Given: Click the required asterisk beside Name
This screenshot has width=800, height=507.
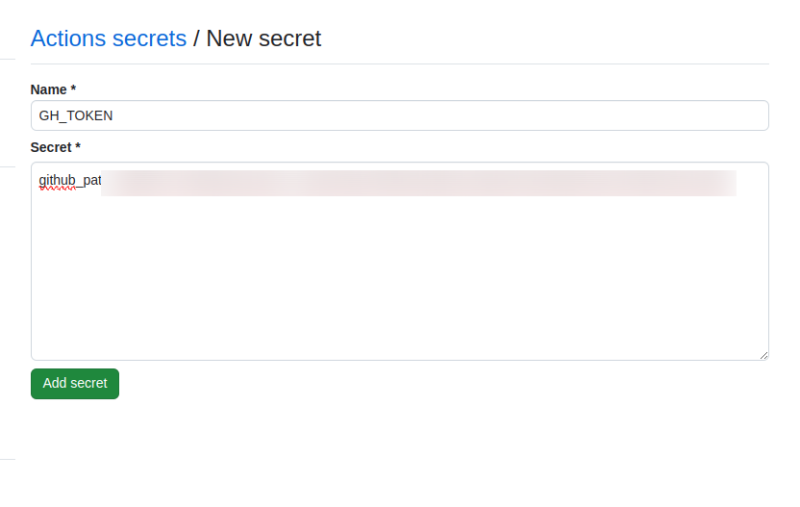Looking at the screenshot, I should [73, 89].
